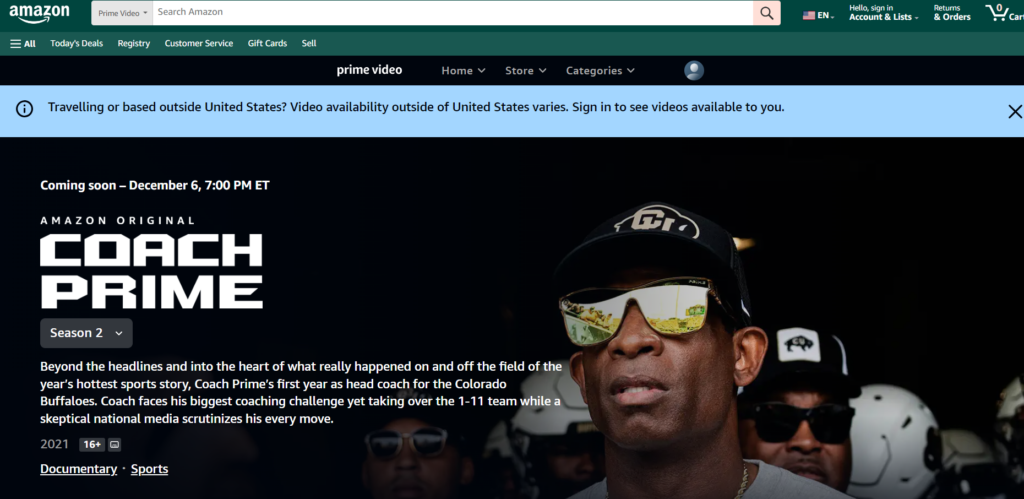Open the All hamburger menu
This screenshot has height=499, width=1024.
pos(23,44)
